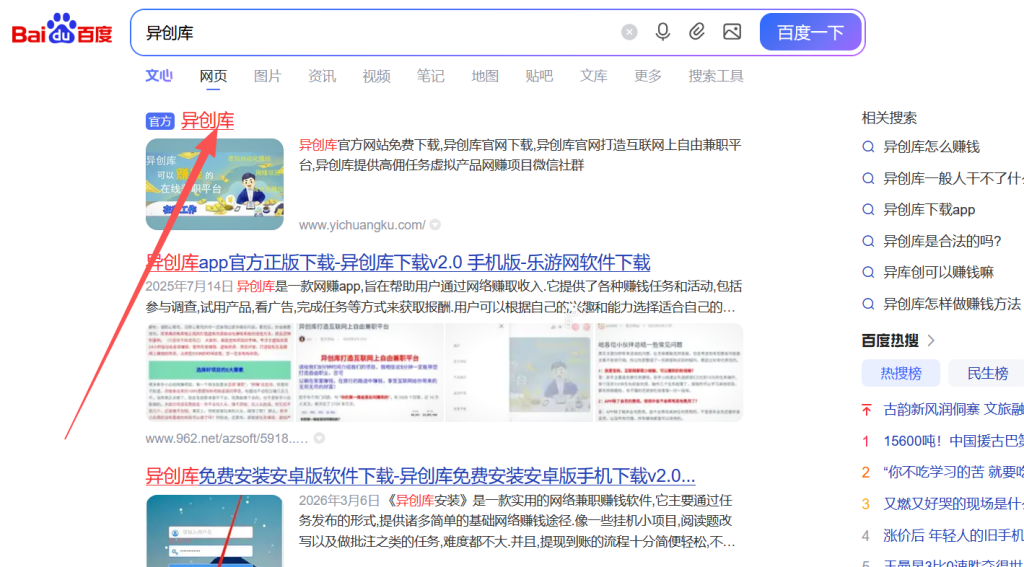Search related term 异创库怎么赚钱

931,147
